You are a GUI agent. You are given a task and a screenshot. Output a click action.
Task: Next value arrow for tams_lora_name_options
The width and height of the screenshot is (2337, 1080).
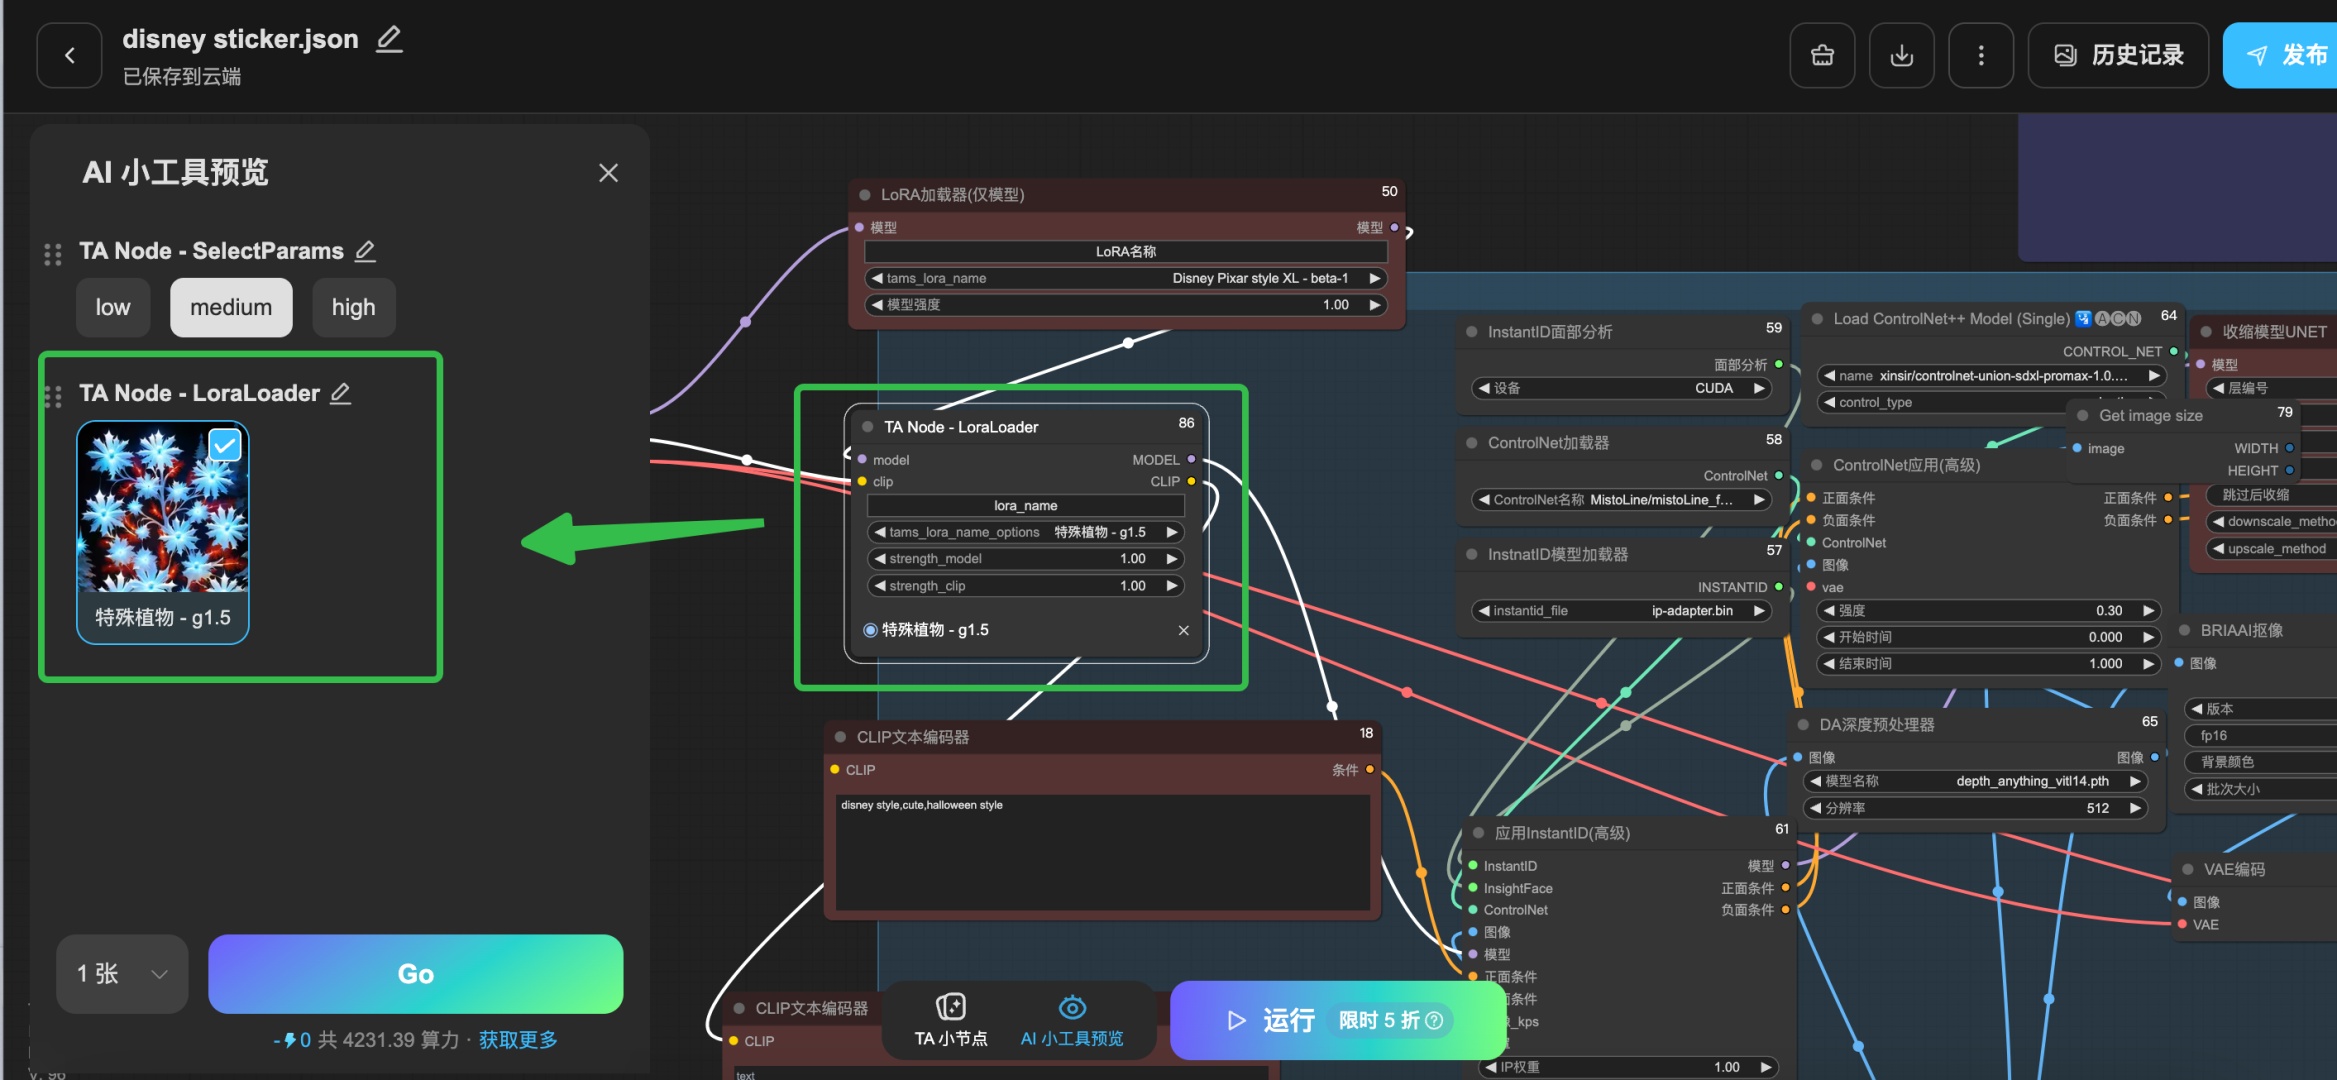1171,532
